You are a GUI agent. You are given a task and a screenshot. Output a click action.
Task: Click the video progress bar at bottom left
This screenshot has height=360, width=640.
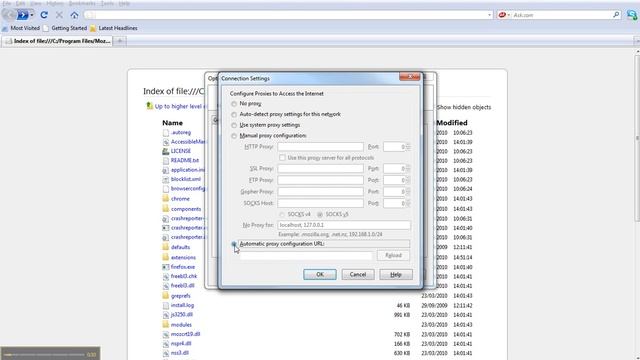[45, 355]
